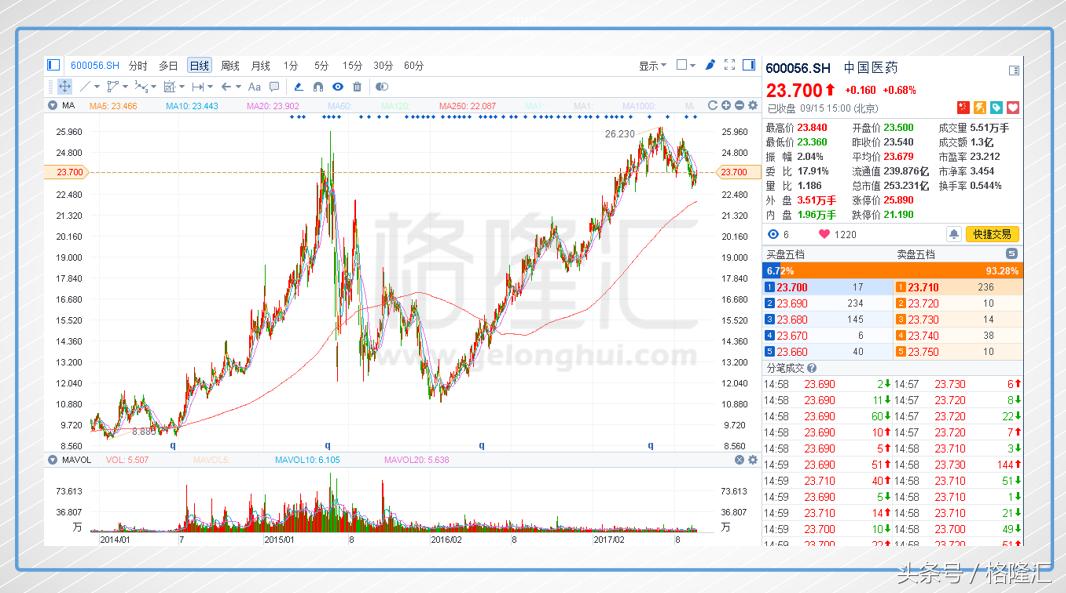Set price alert with bell icon
1066x593 pixels.
point(954,234)
